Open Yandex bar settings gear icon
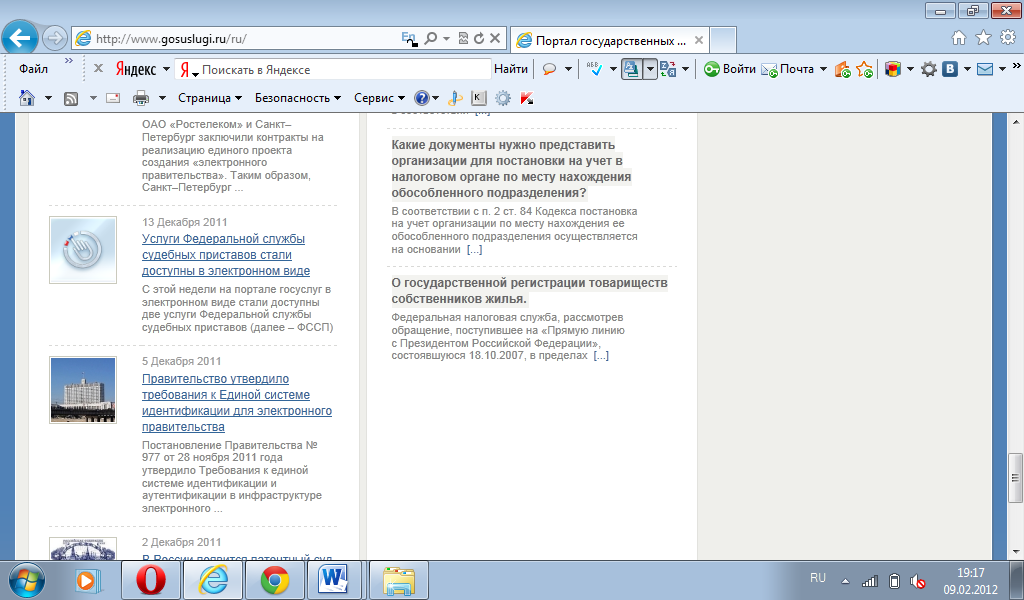The image size is (1024, 600). (x=929, y=69)
